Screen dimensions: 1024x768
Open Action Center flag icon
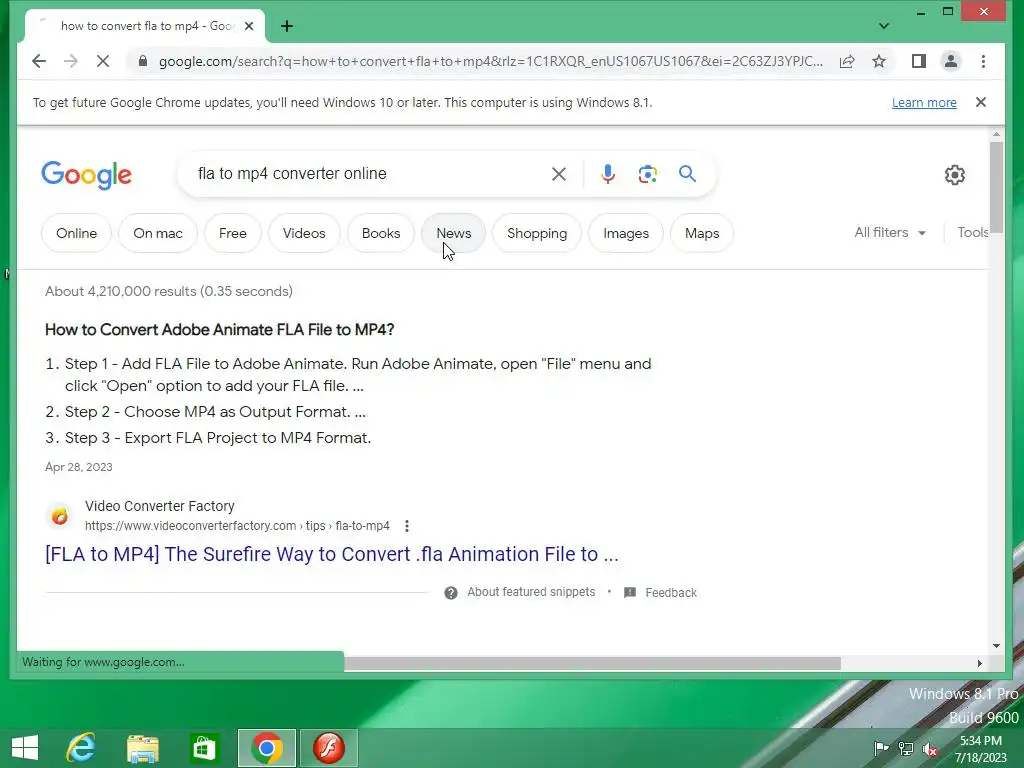pyautogui.click(x=881, y=749)
